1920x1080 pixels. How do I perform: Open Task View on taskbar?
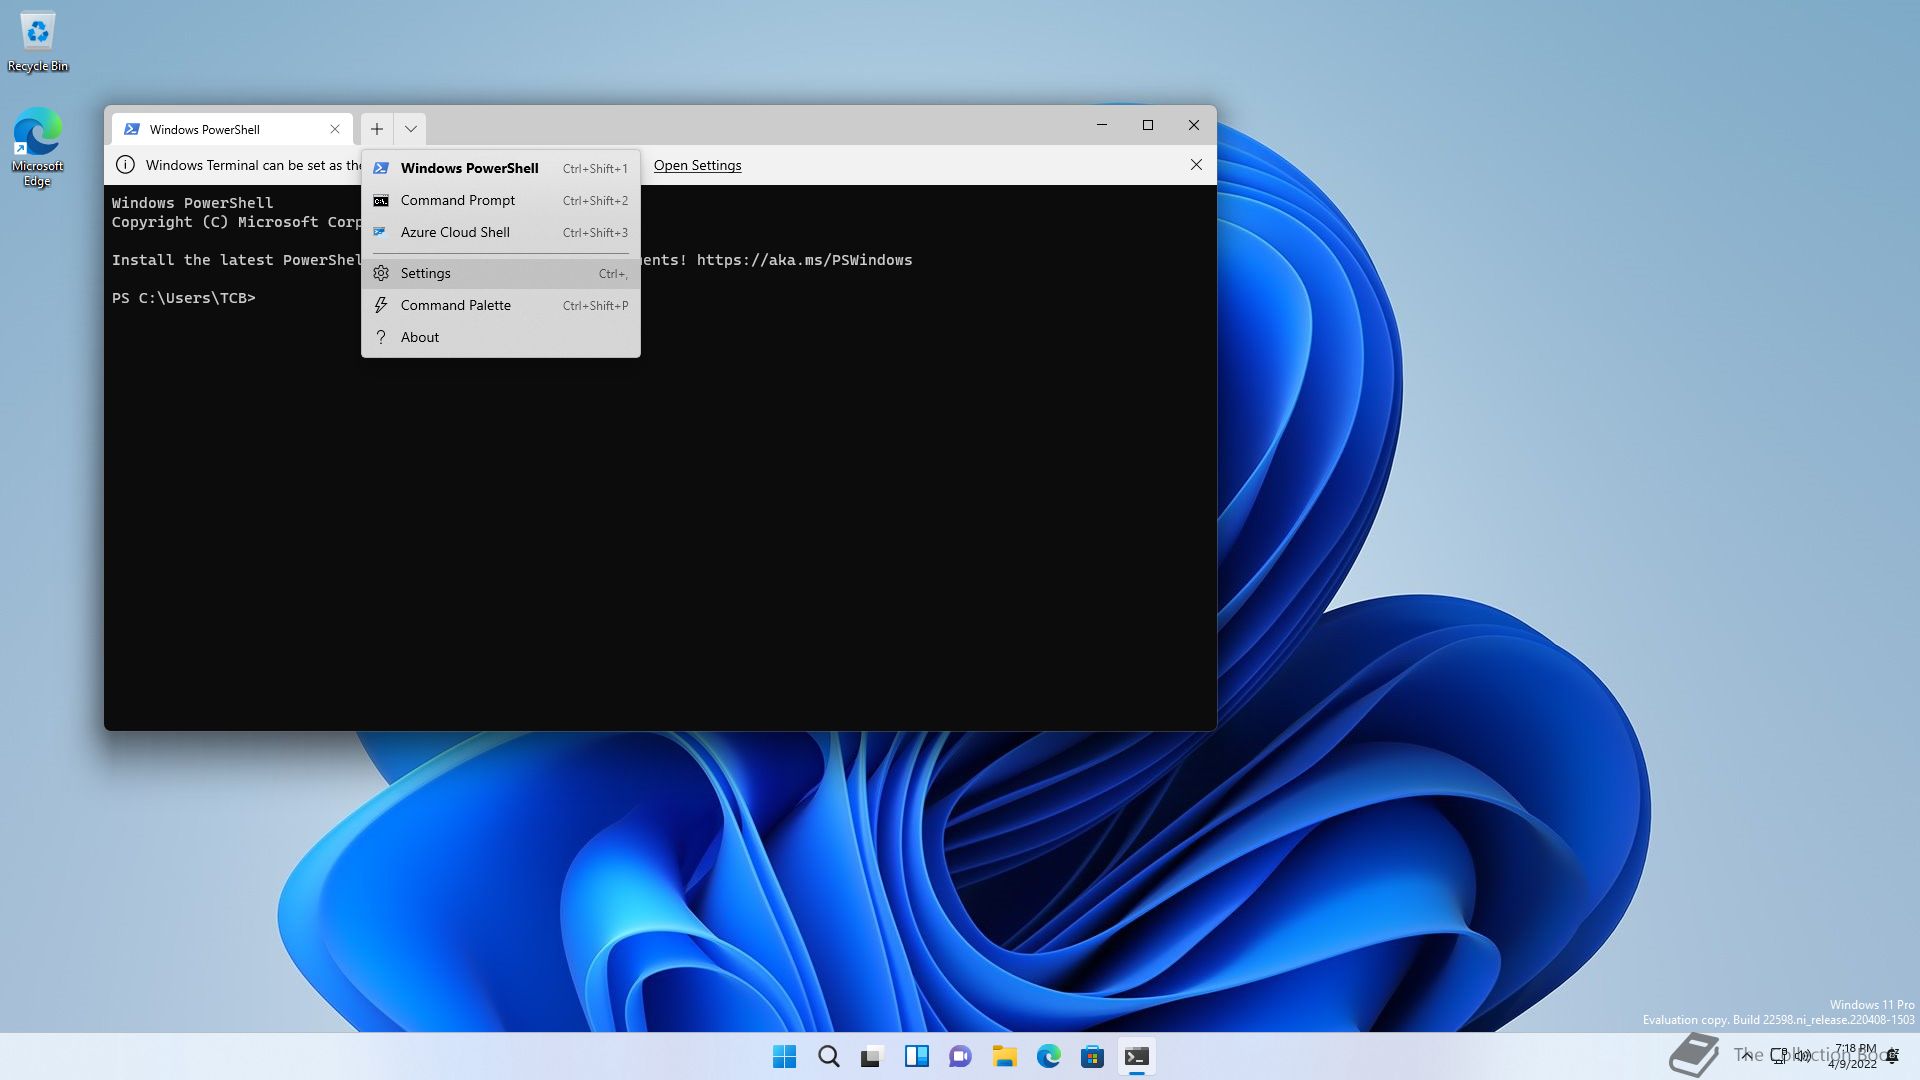[872, 1056]
